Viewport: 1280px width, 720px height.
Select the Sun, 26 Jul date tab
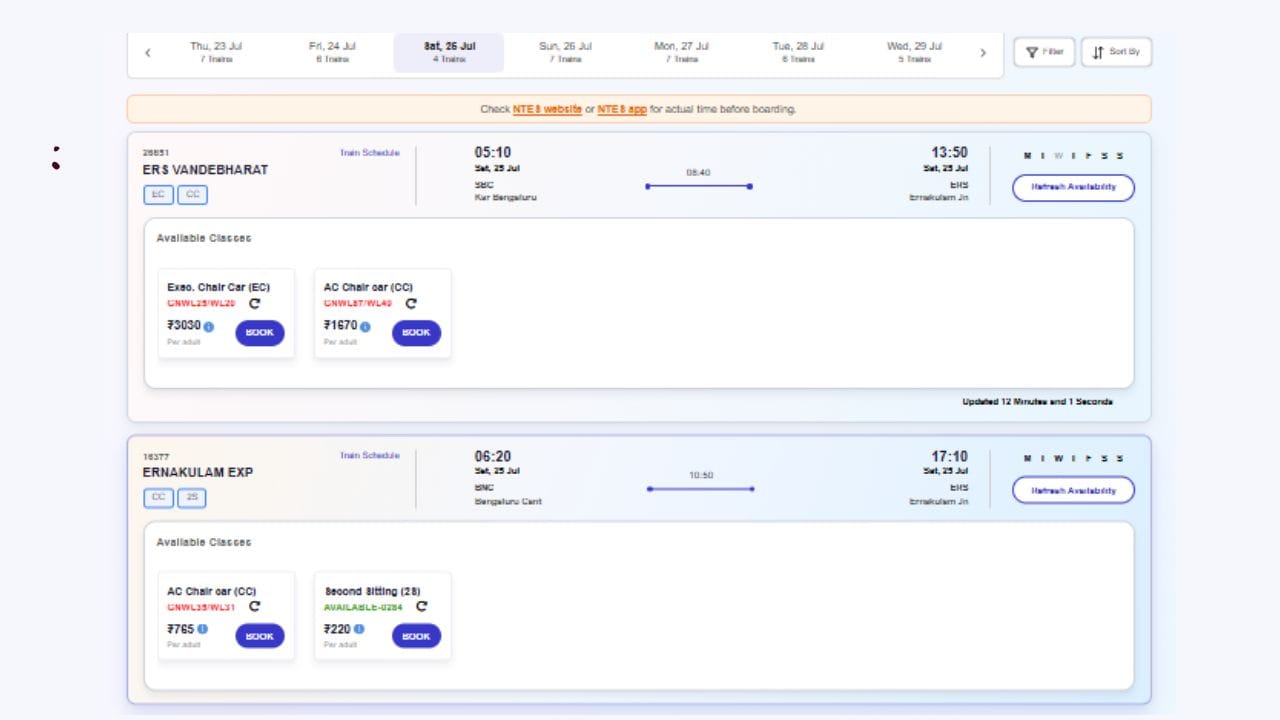565,52
